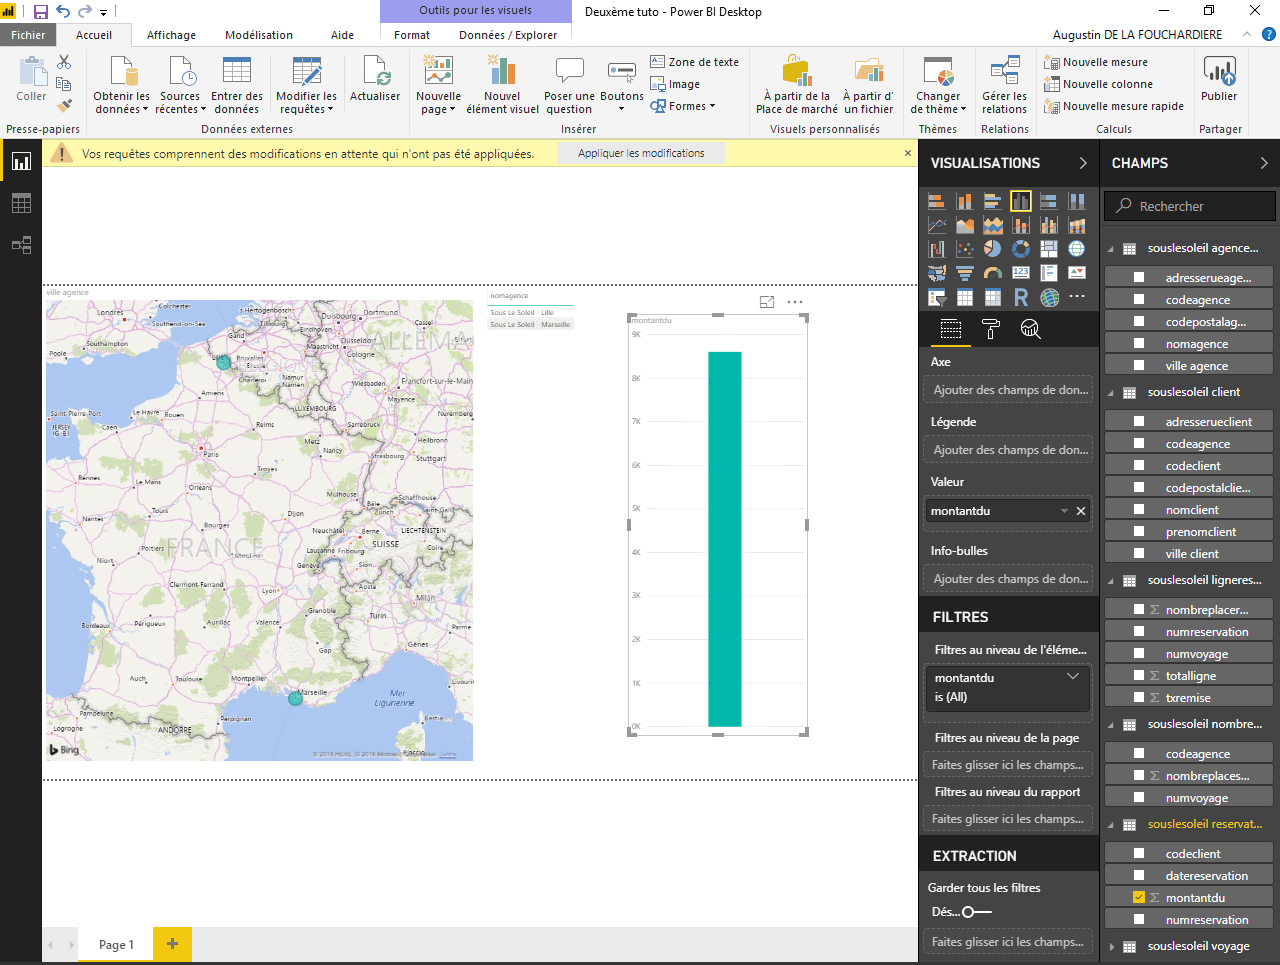This screenshot has height=965, width=1280.
Task: Select the waterfall chart visual
Action: 937,249
